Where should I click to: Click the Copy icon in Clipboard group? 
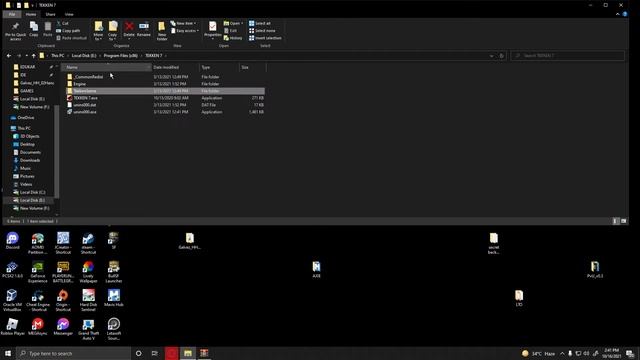point(34,29)
